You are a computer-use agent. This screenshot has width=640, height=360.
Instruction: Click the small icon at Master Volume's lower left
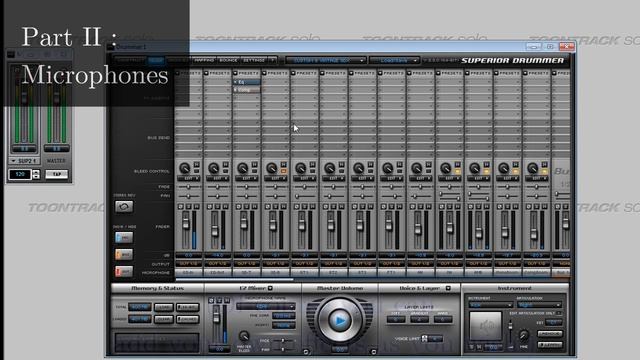coord(306,351)
